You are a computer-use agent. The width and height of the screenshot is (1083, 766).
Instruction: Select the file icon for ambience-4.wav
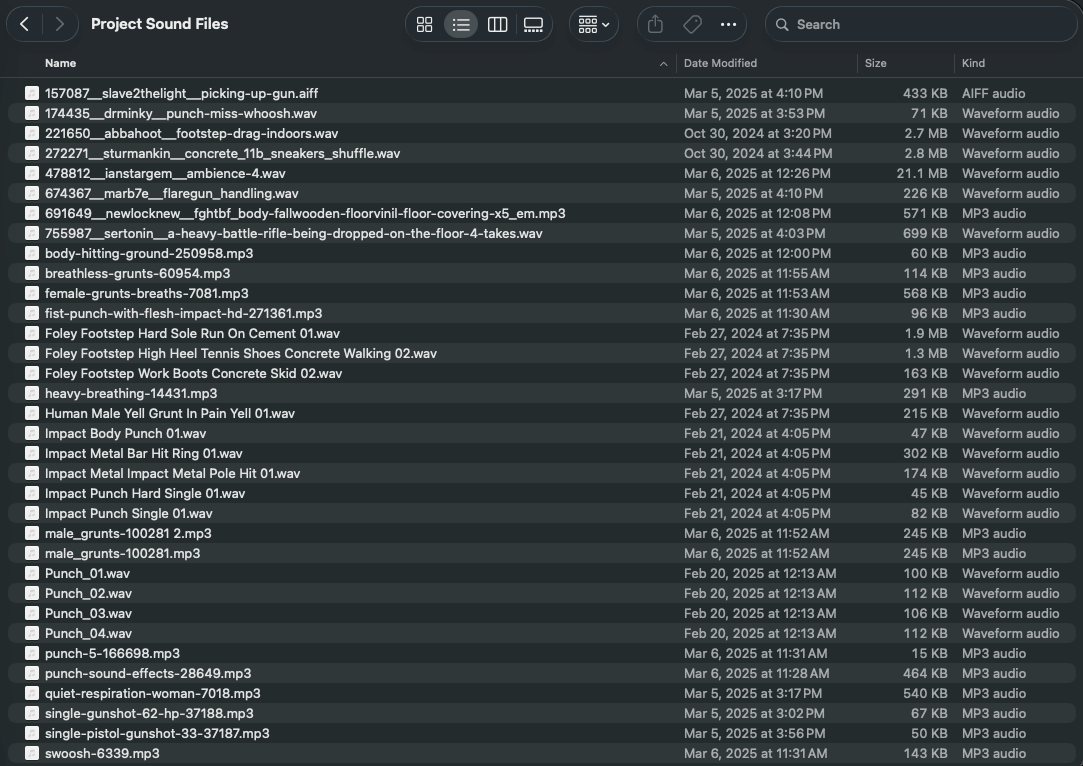32,173
